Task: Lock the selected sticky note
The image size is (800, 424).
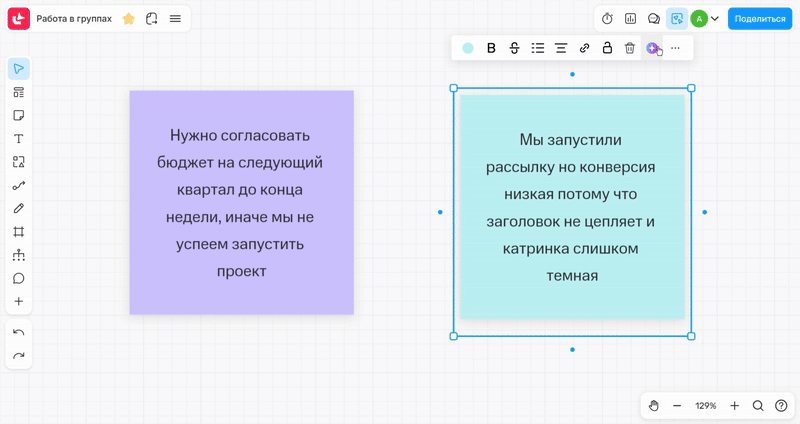Action: tap(607, 48)
